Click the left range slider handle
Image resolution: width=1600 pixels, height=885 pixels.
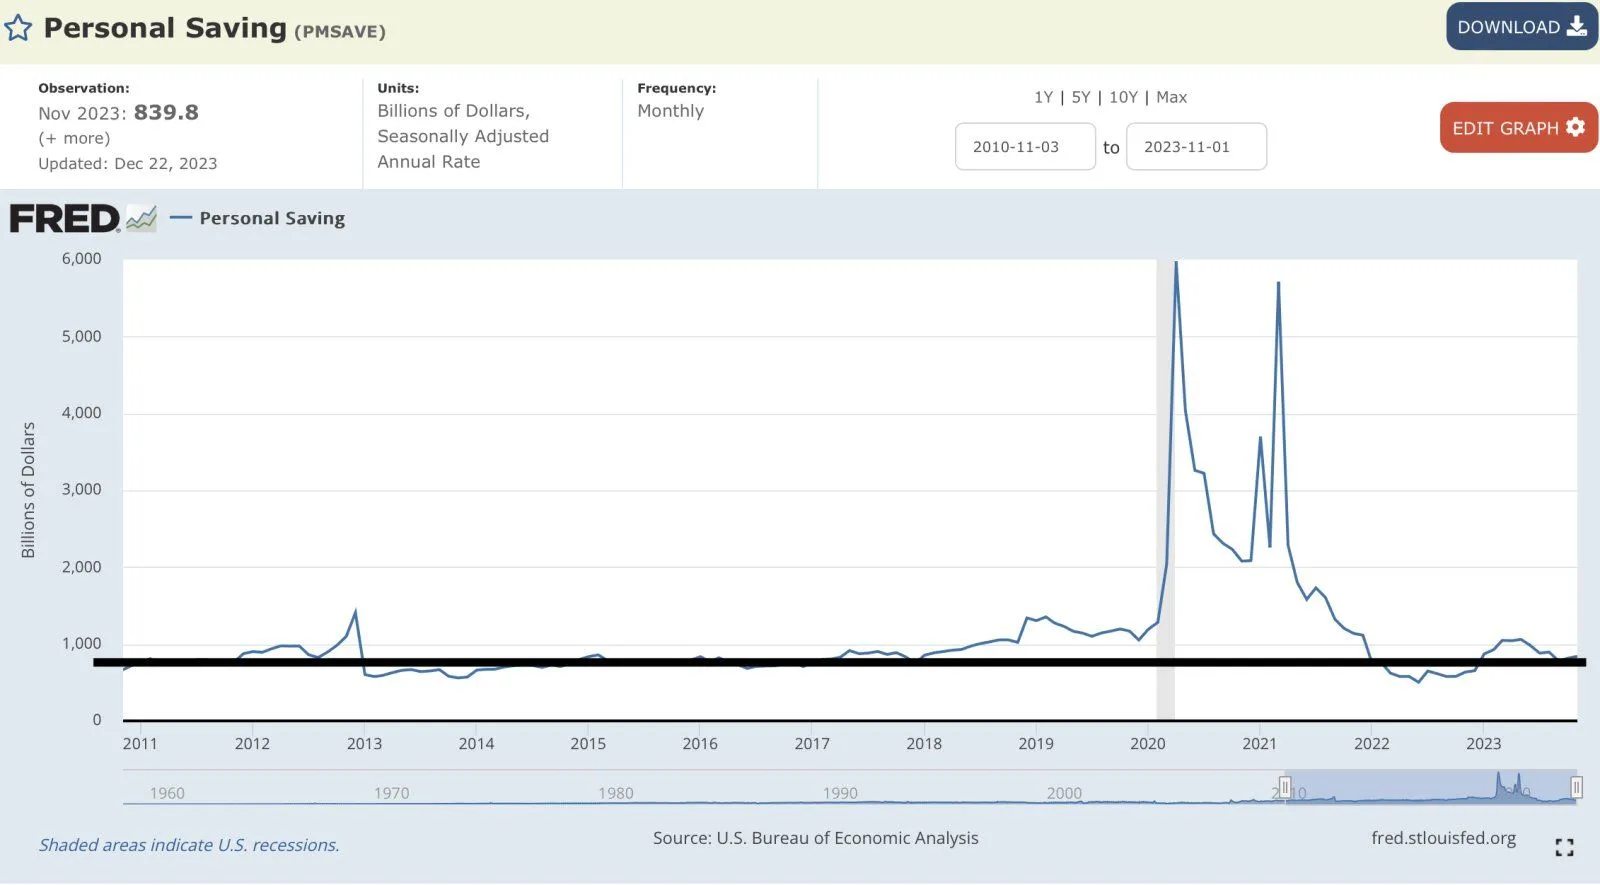(1285, 788)
